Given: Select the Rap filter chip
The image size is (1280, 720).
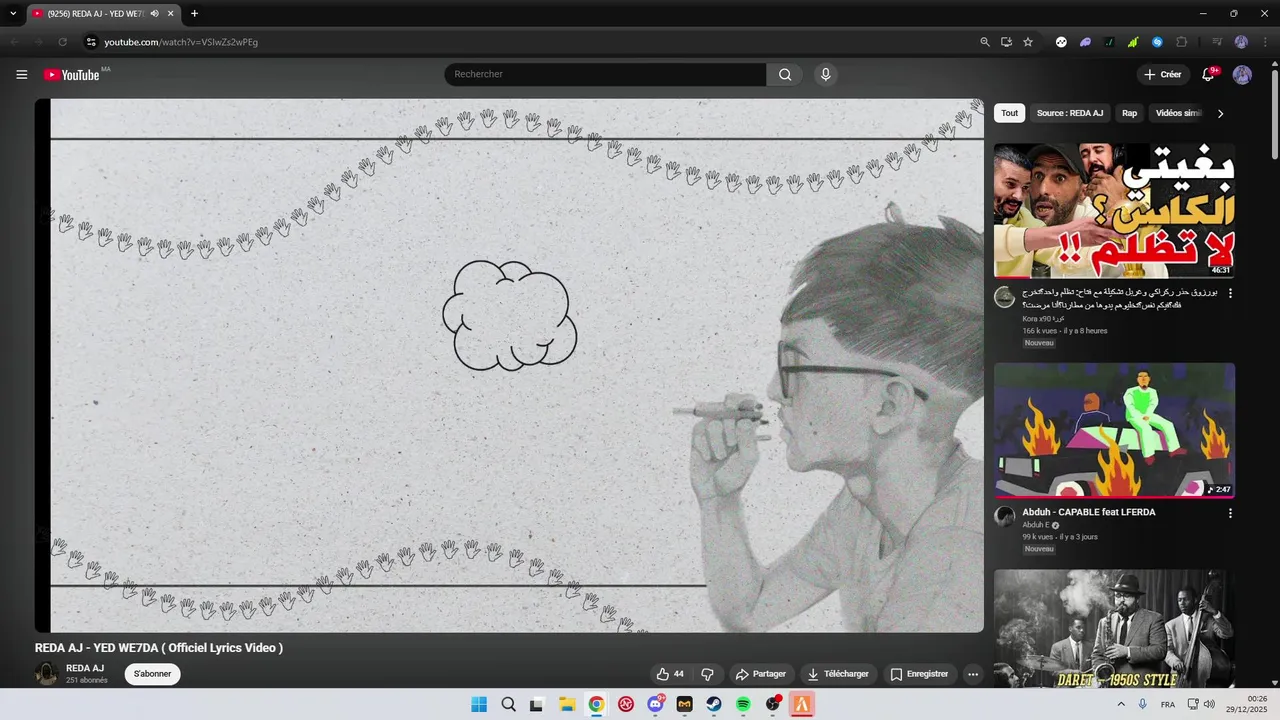Looking at the screenshot, I should click(x=1129, y=114).
